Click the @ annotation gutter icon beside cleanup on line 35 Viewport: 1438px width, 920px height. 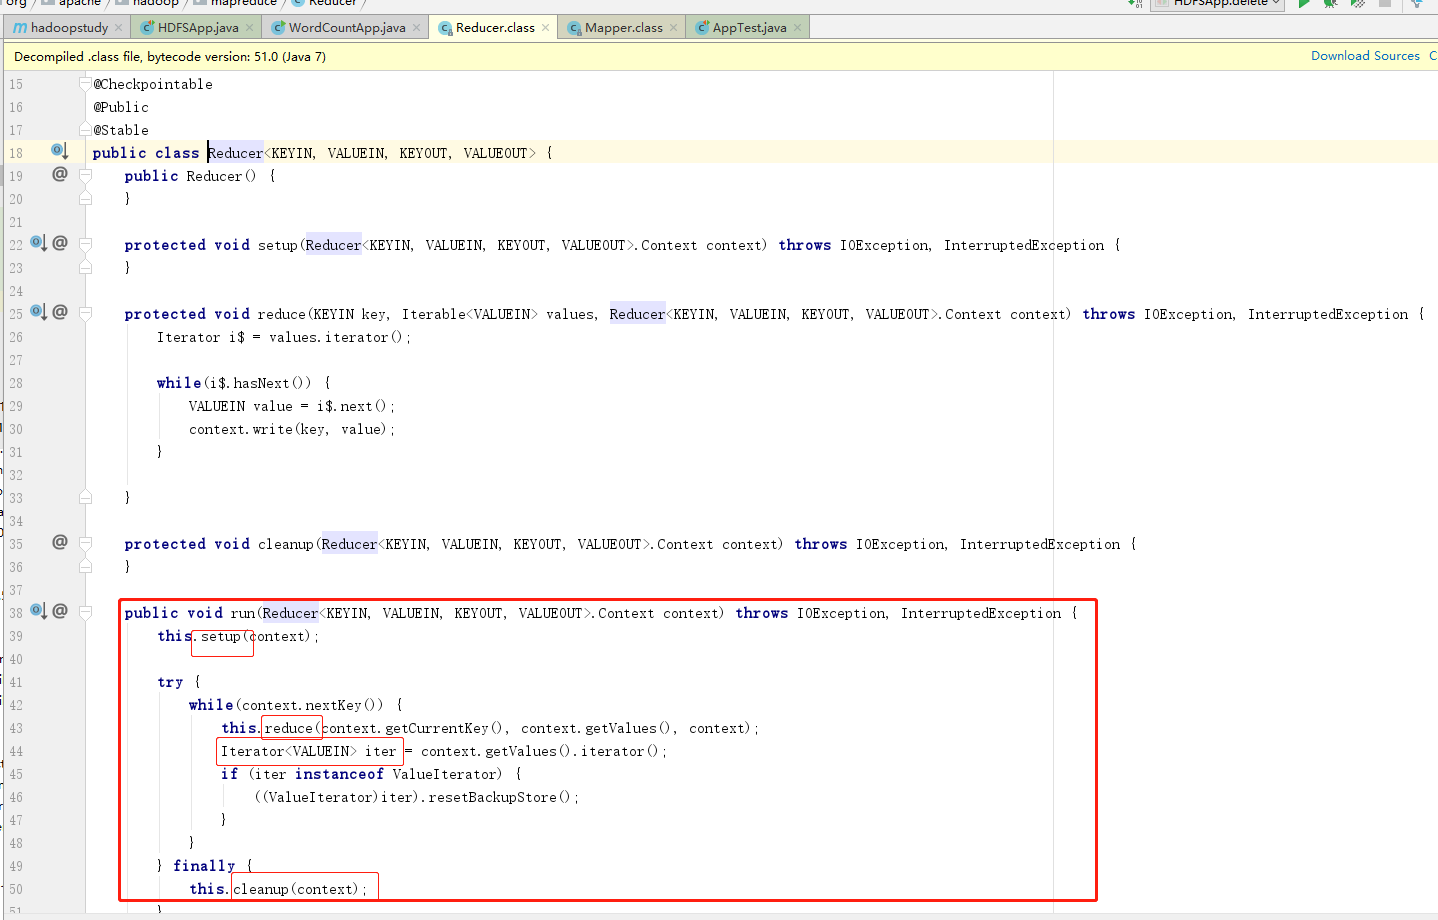60,542
